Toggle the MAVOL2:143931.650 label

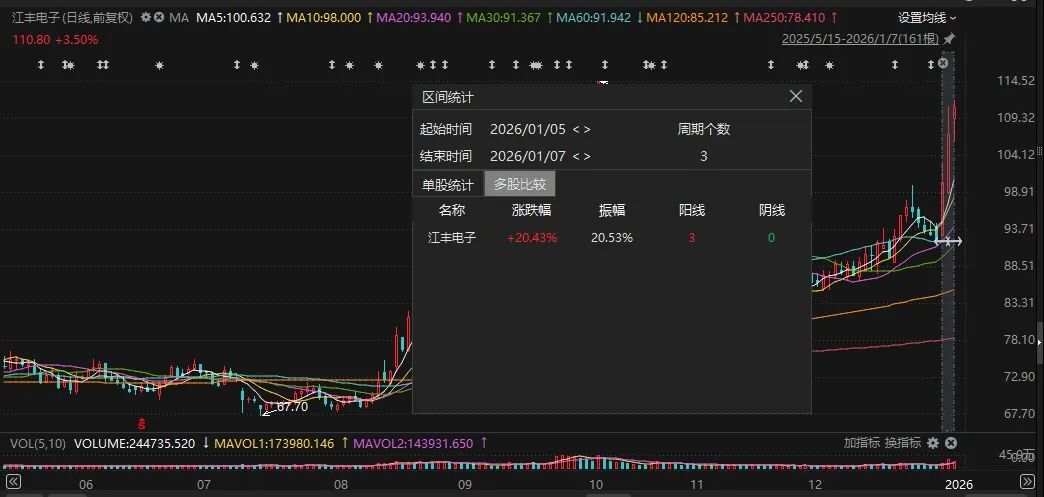tap(413, 443)
